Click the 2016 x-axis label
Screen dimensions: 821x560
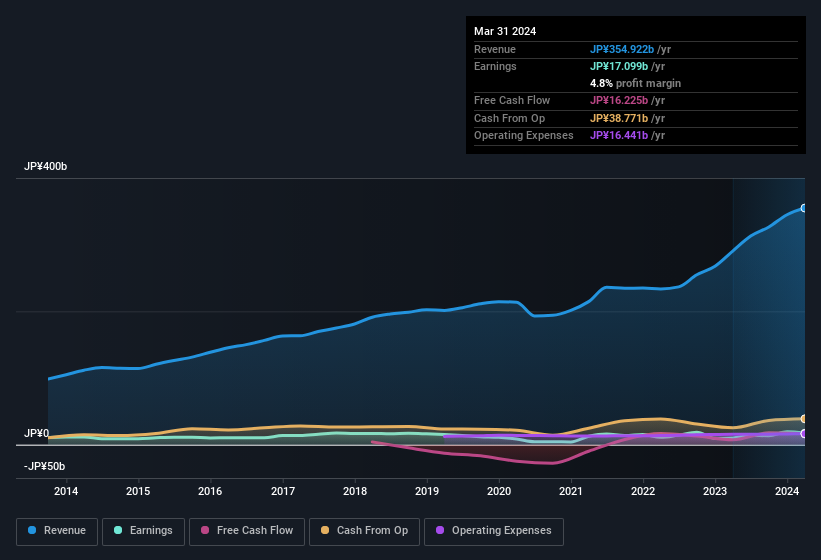pyautogui.click(x=210, y=491)
